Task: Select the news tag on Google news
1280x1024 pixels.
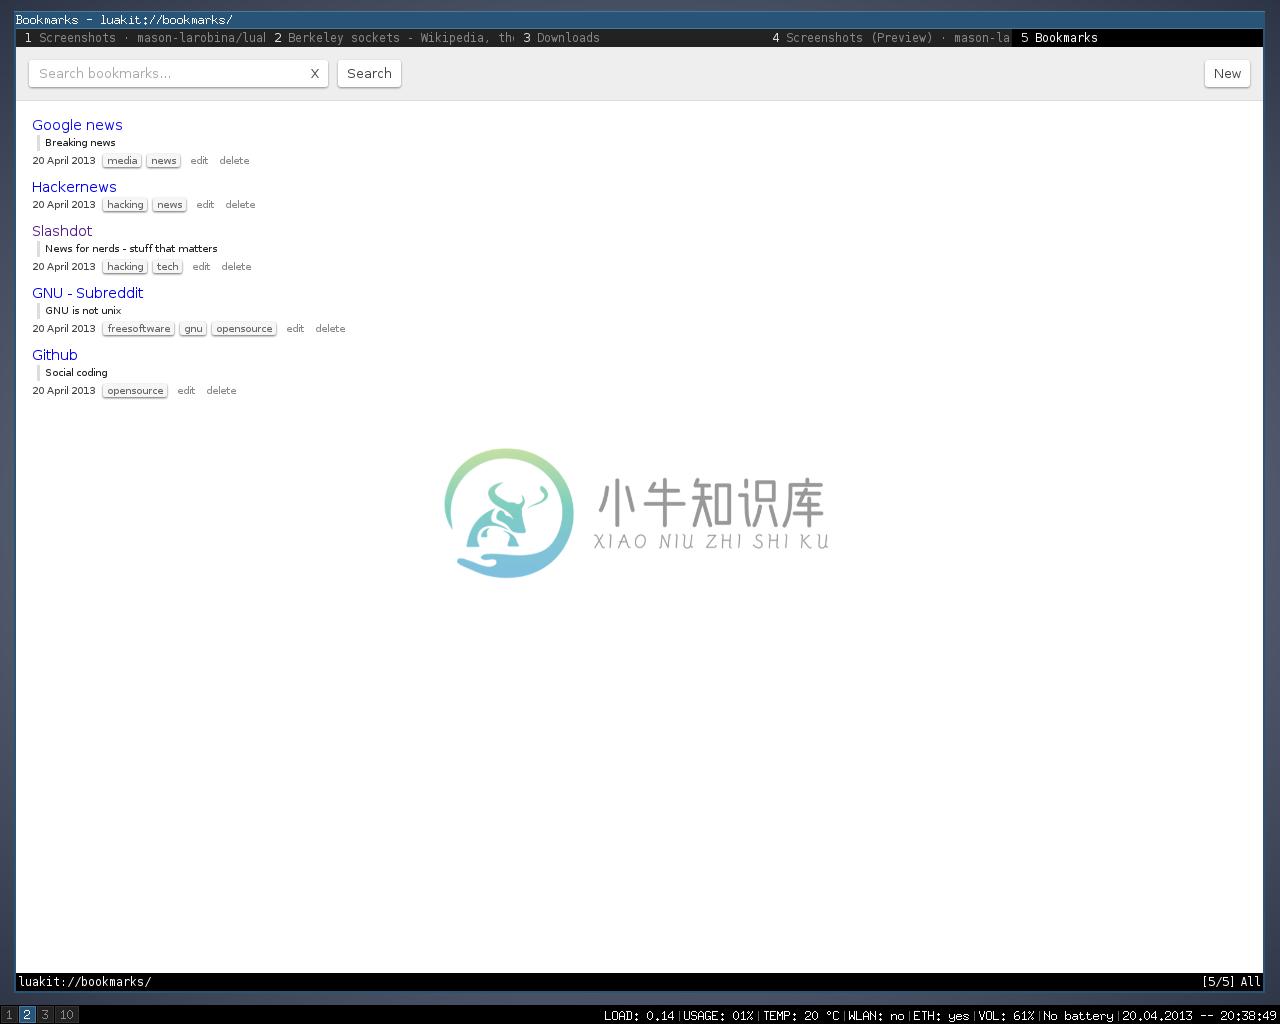Action: pyautogui.click(x=164, y=161)
